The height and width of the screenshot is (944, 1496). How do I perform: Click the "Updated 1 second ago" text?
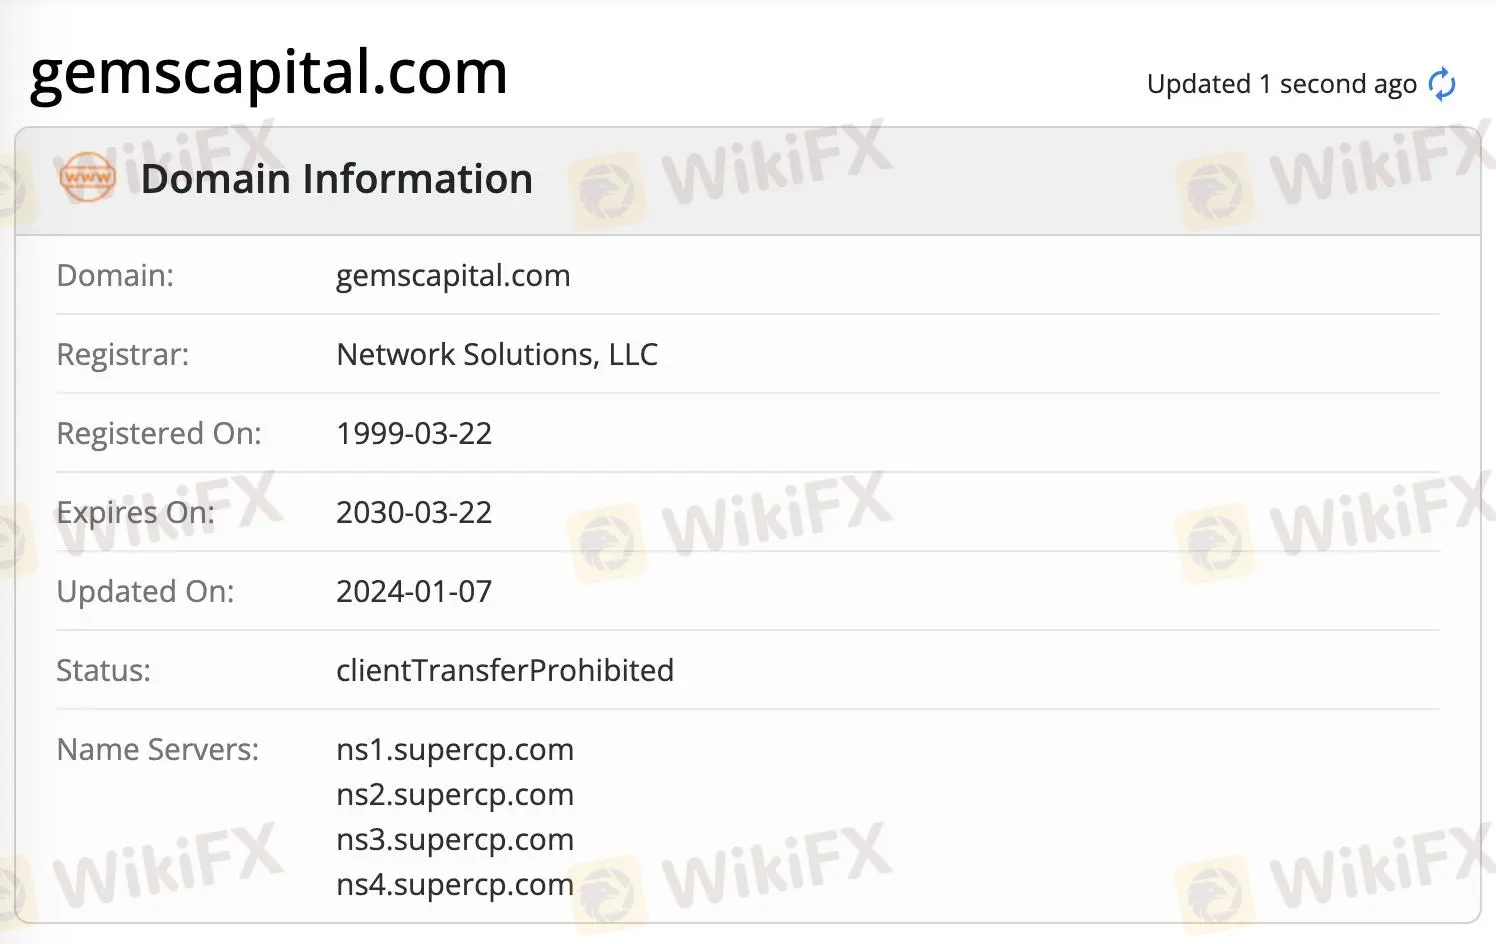1281,84
